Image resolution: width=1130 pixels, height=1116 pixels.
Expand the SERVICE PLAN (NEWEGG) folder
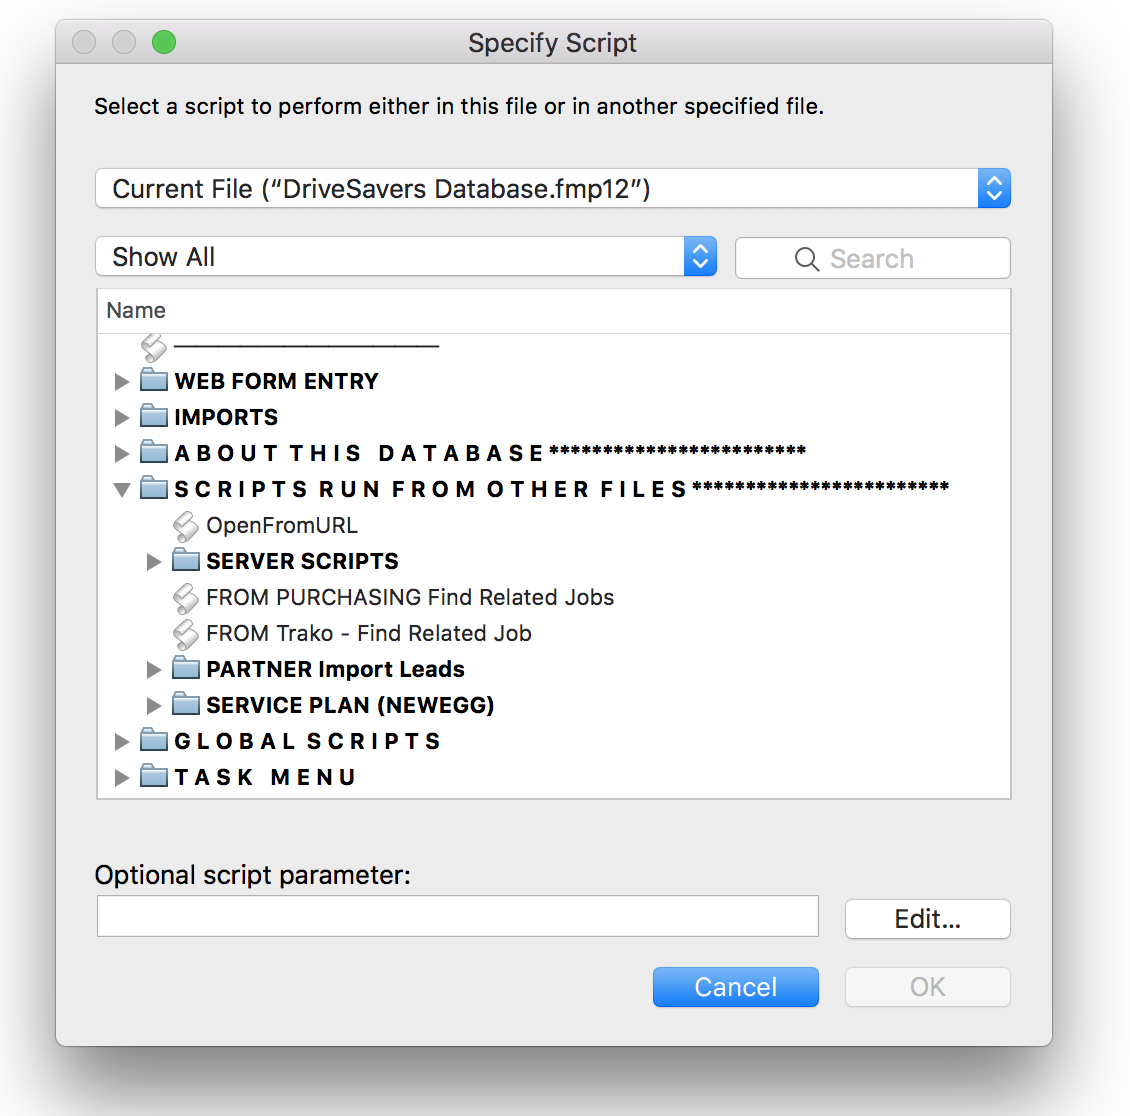point(154,705)
